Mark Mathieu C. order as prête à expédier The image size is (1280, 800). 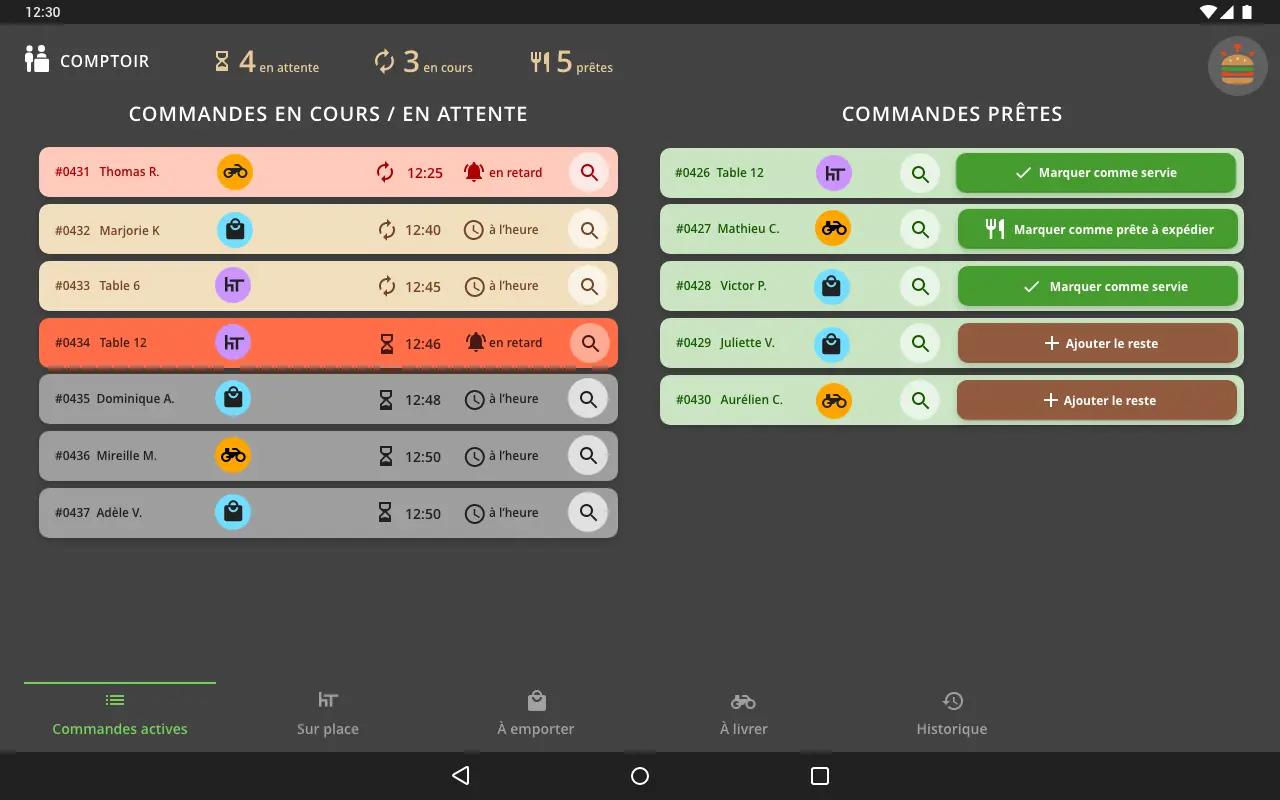[x=1098, y=229]
